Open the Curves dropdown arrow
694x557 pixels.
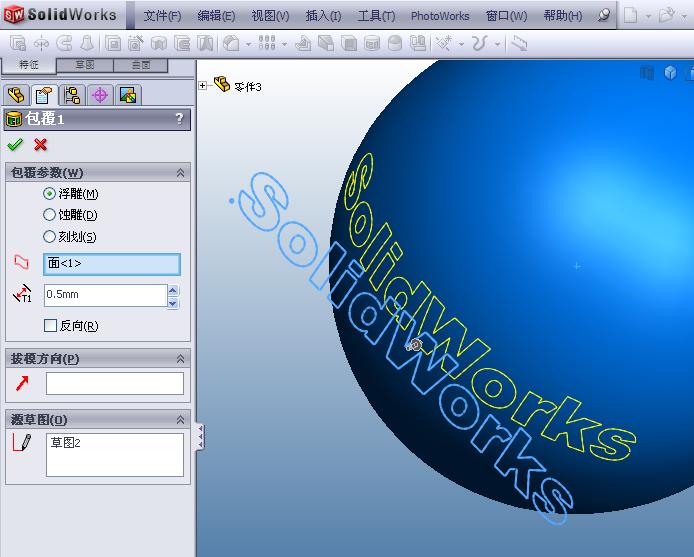point(497,44)
